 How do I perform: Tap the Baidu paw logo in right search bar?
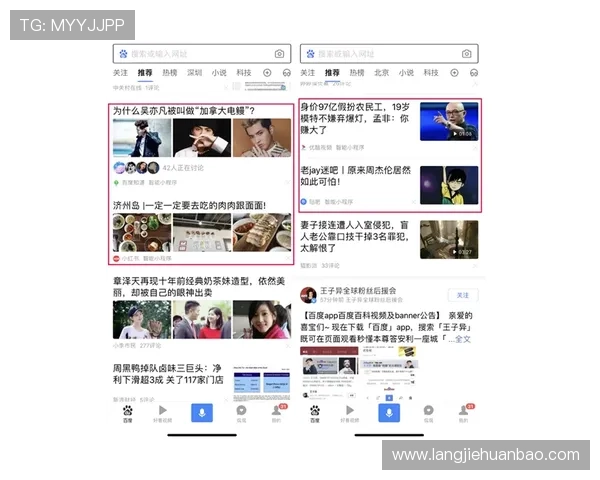coord(310,54)
